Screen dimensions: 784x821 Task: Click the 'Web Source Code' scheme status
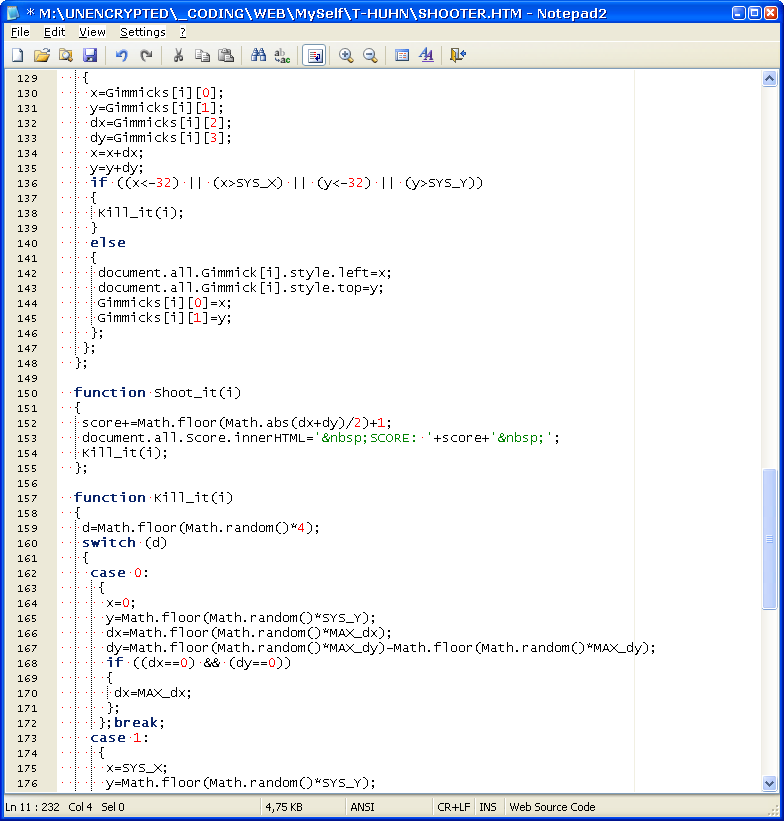click(x=552, y=807)
